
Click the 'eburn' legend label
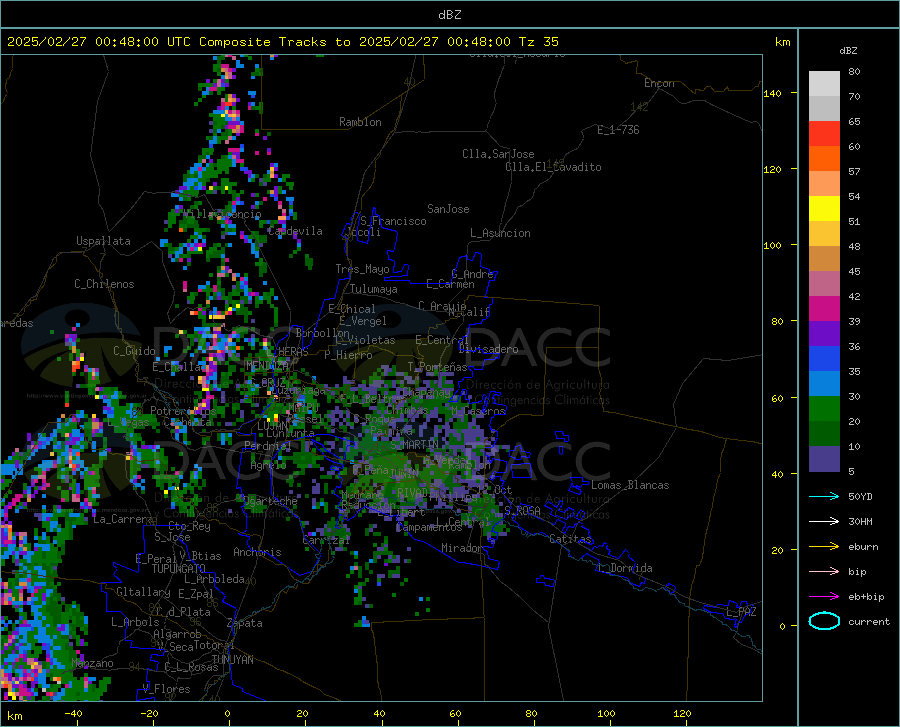pos(863,547)
